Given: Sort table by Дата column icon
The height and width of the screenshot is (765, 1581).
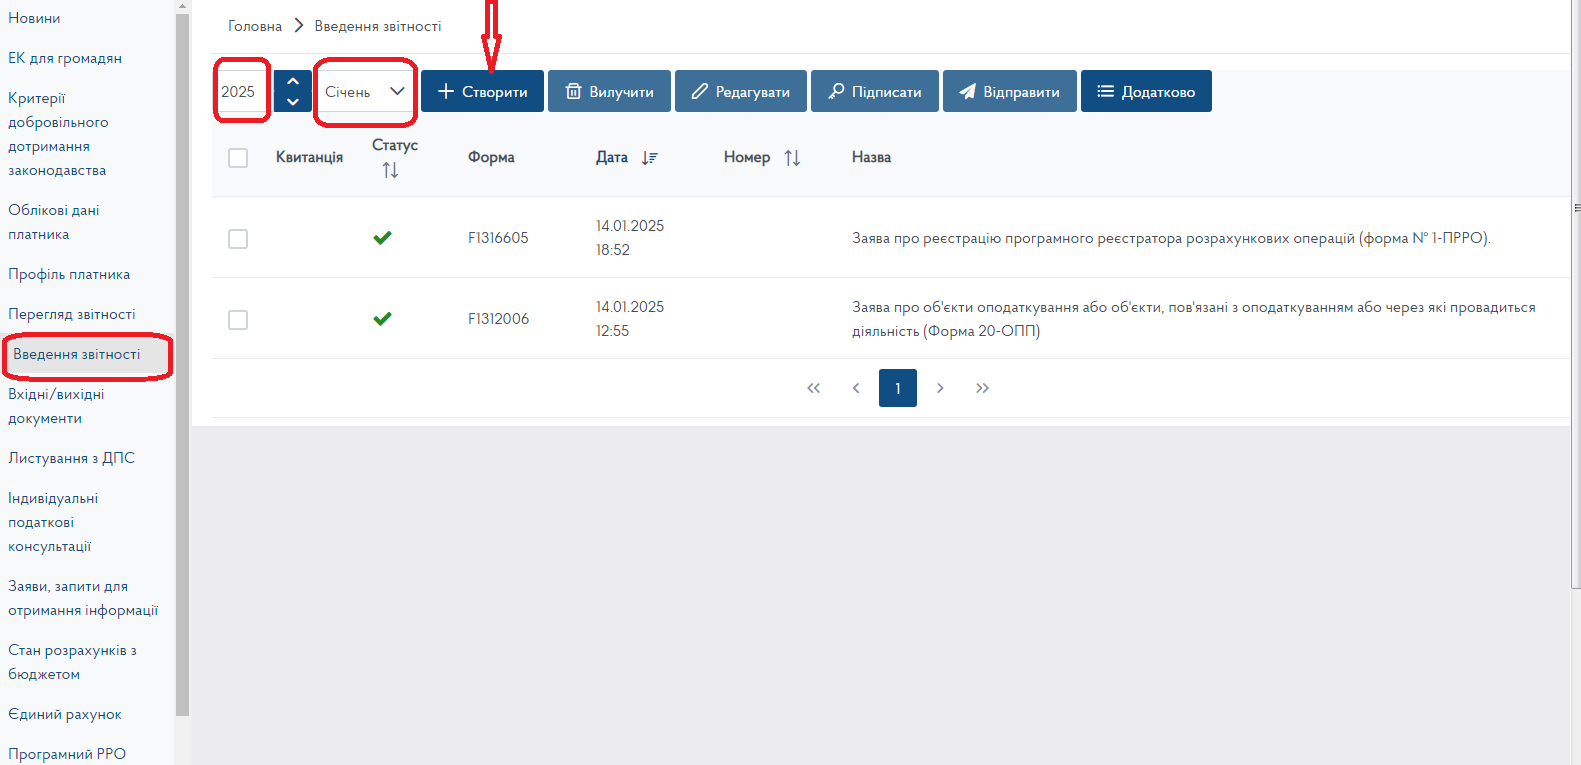Looking at the screenshot, I should (650, 158).
